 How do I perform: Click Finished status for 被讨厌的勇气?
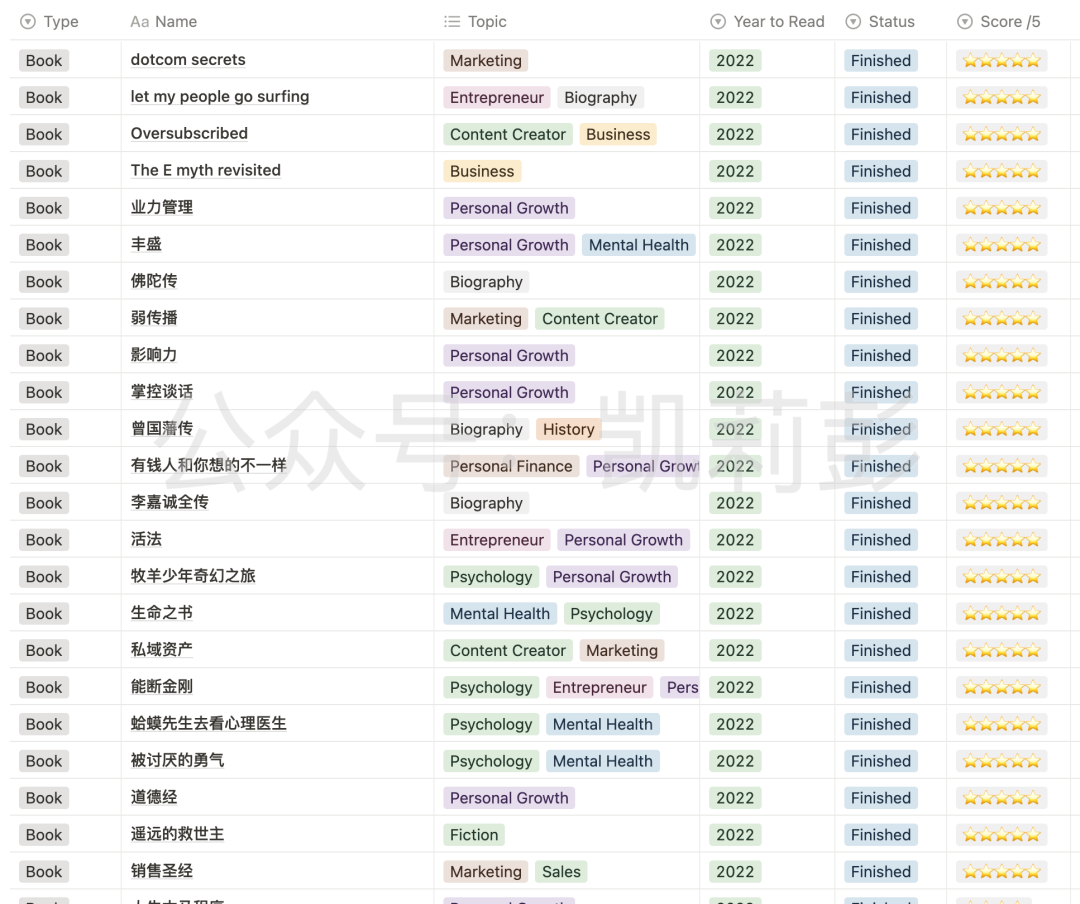[x=881, y=761]
